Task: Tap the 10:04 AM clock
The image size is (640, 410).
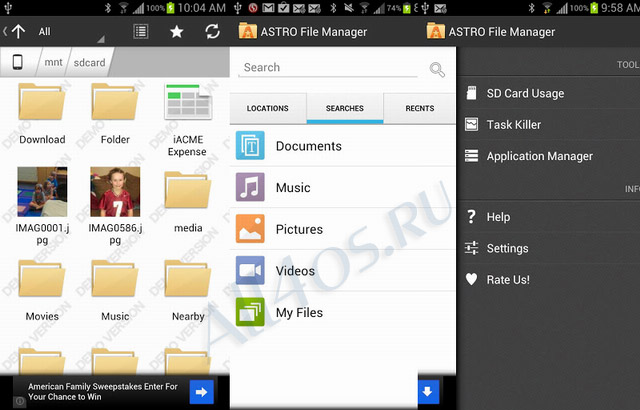Action: point(202,8)
